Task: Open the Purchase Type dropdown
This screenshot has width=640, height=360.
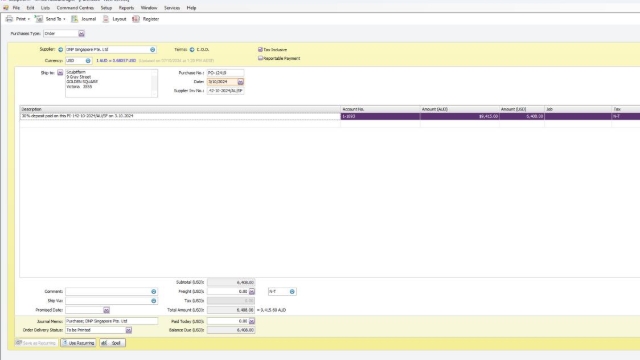Action: click(81, 33)
